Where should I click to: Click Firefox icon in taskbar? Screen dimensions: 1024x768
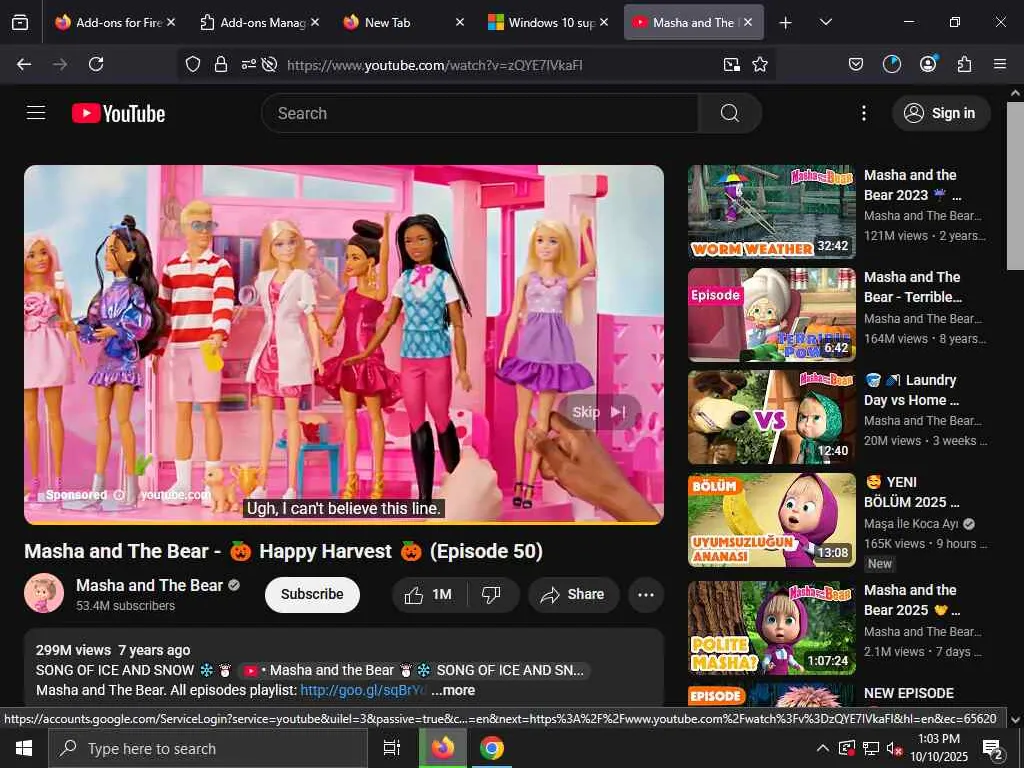442,748
